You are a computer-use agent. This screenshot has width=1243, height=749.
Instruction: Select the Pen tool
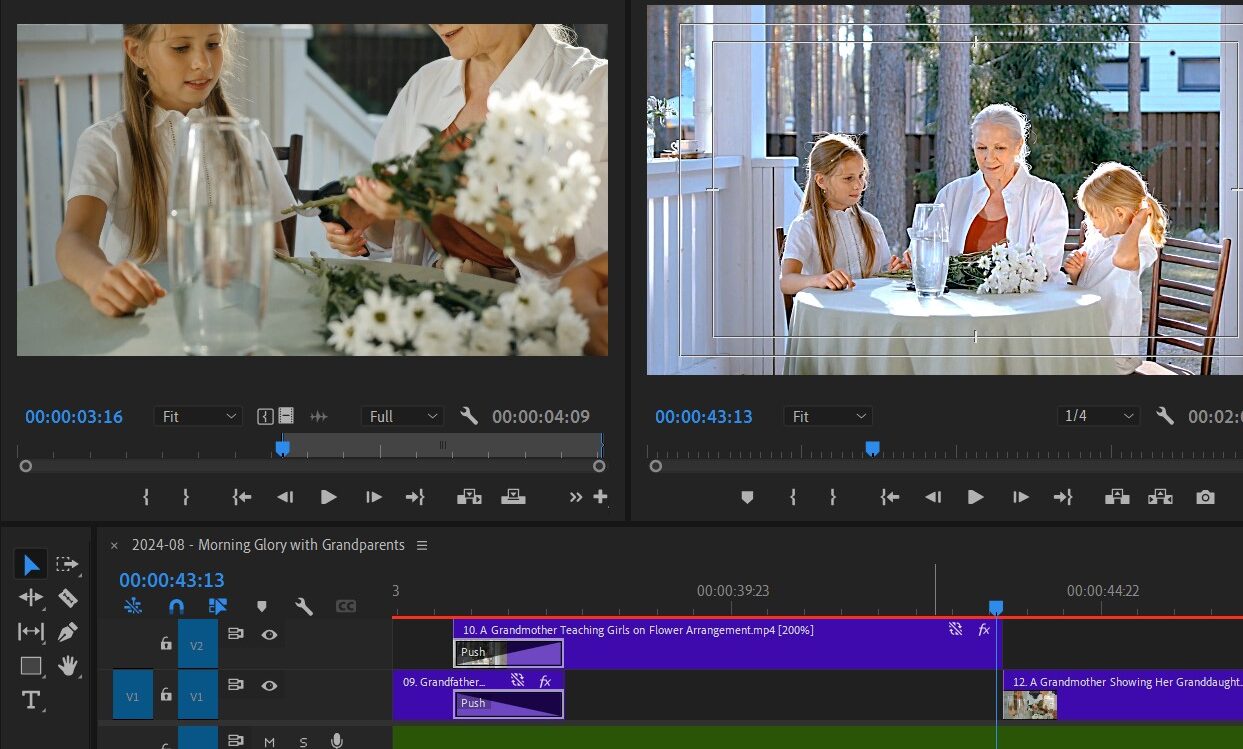coord(67,632)
